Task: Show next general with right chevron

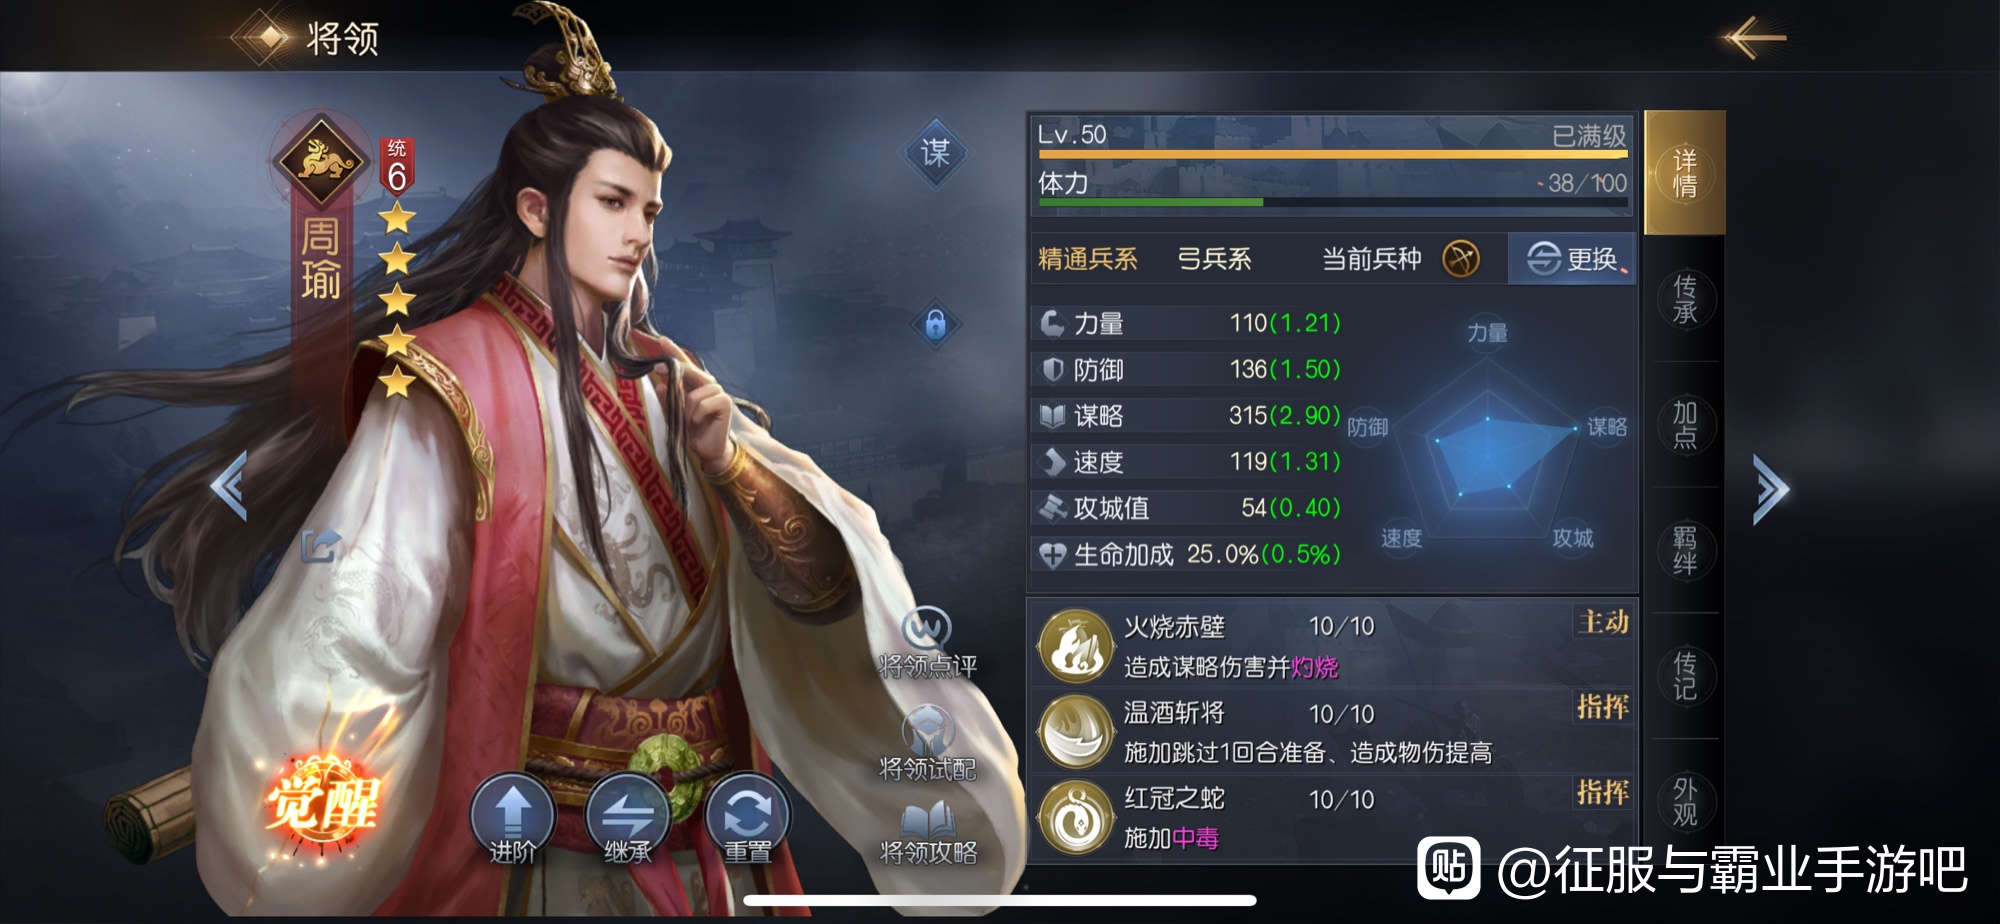Action: click(1771, 489)
